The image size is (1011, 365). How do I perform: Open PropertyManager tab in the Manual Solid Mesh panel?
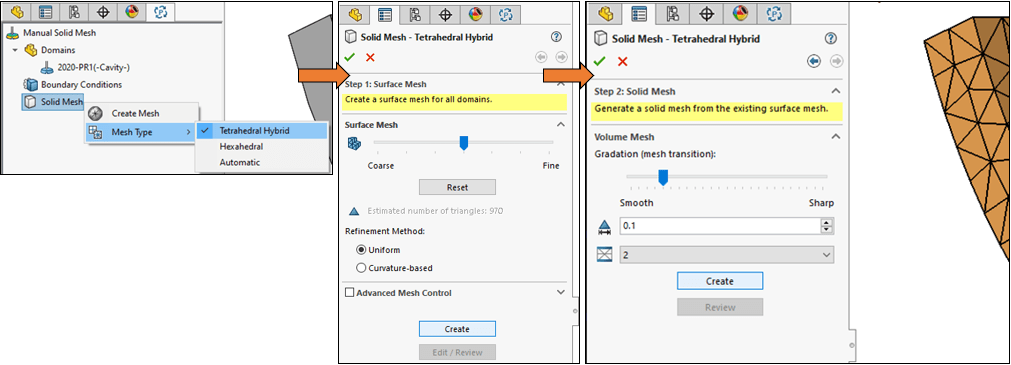coord(45,12)
